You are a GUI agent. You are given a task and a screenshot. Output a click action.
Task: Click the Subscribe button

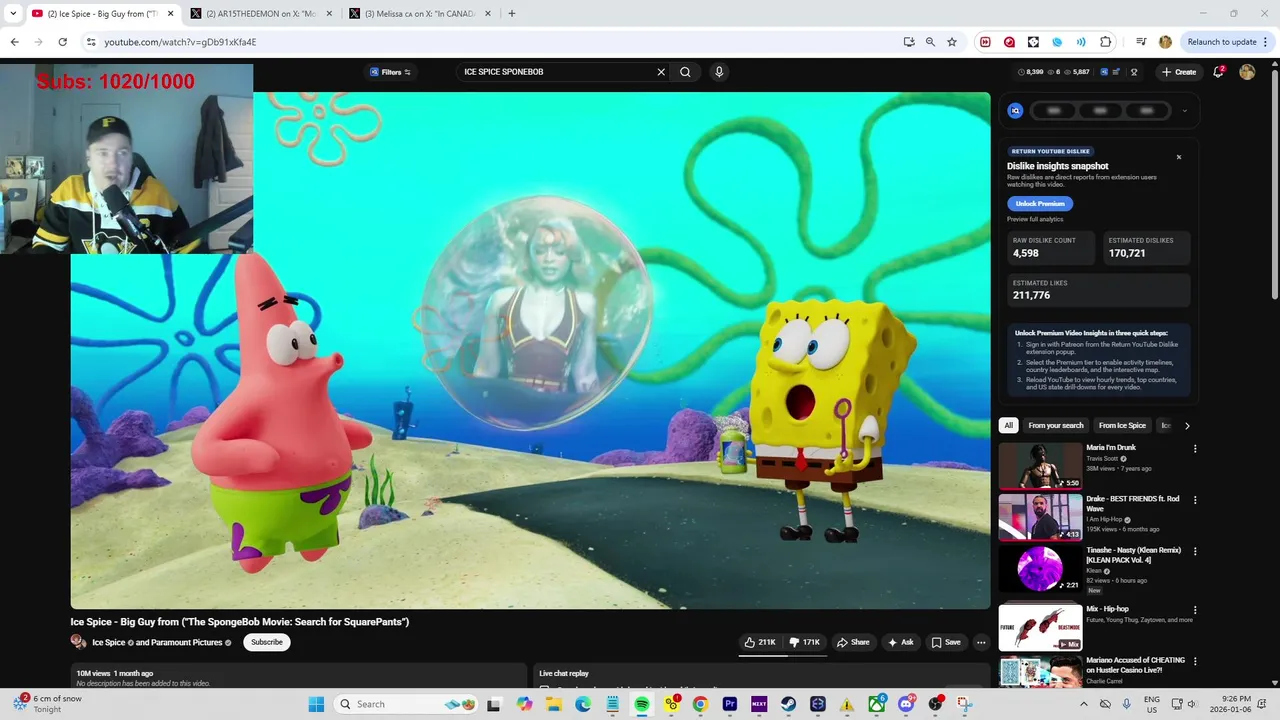266,642
